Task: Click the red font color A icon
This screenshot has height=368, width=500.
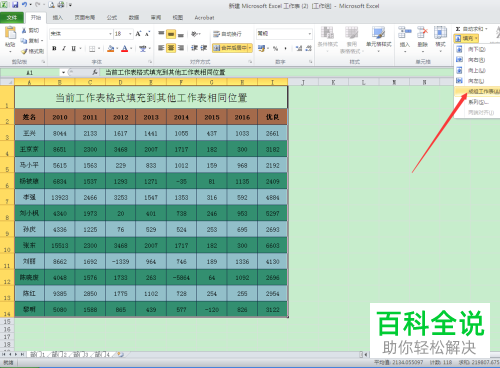Action: [125, 49]
